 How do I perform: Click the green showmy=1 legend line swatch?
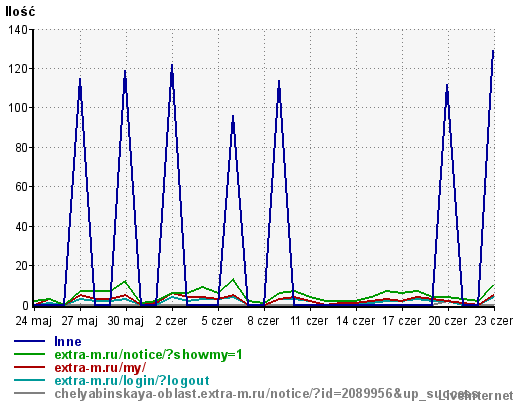29,354
